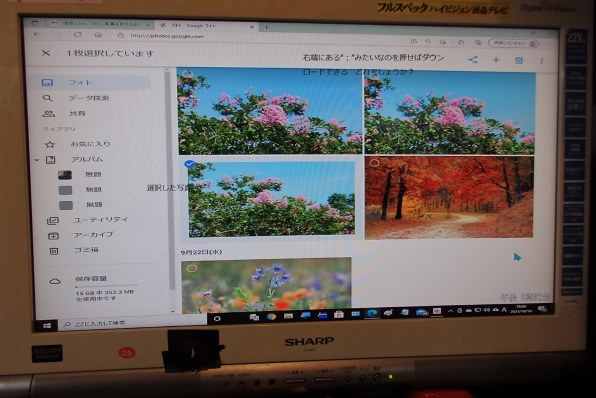Click the trash delete icon in top bar

coord(519,60)
